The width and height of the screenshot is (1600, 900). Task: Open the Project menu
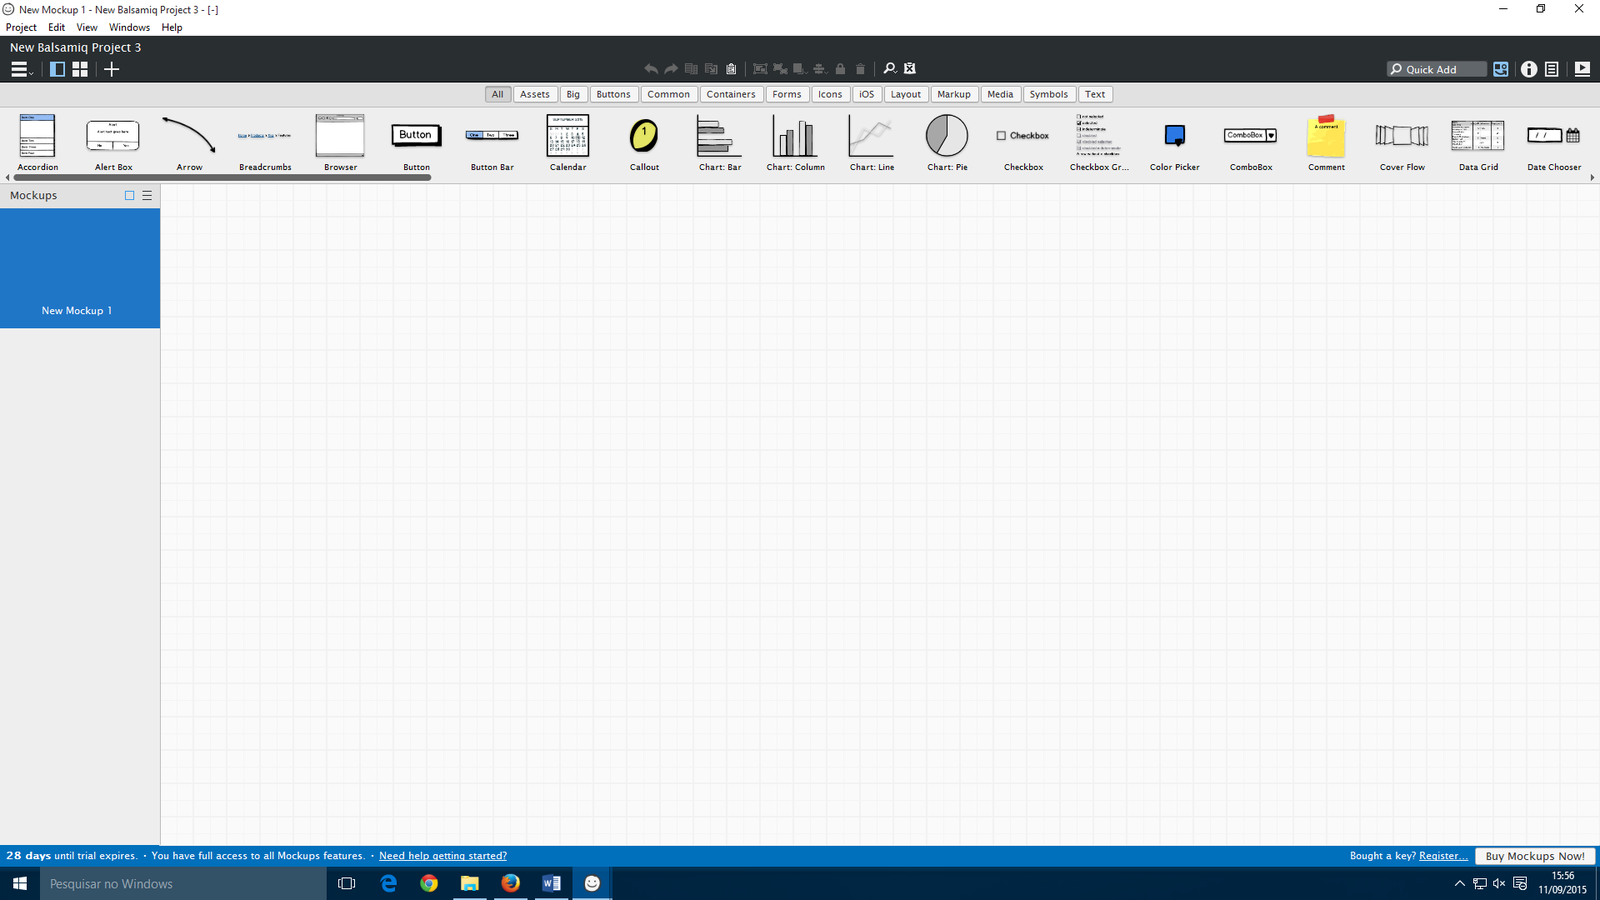(x=21, y=27)
